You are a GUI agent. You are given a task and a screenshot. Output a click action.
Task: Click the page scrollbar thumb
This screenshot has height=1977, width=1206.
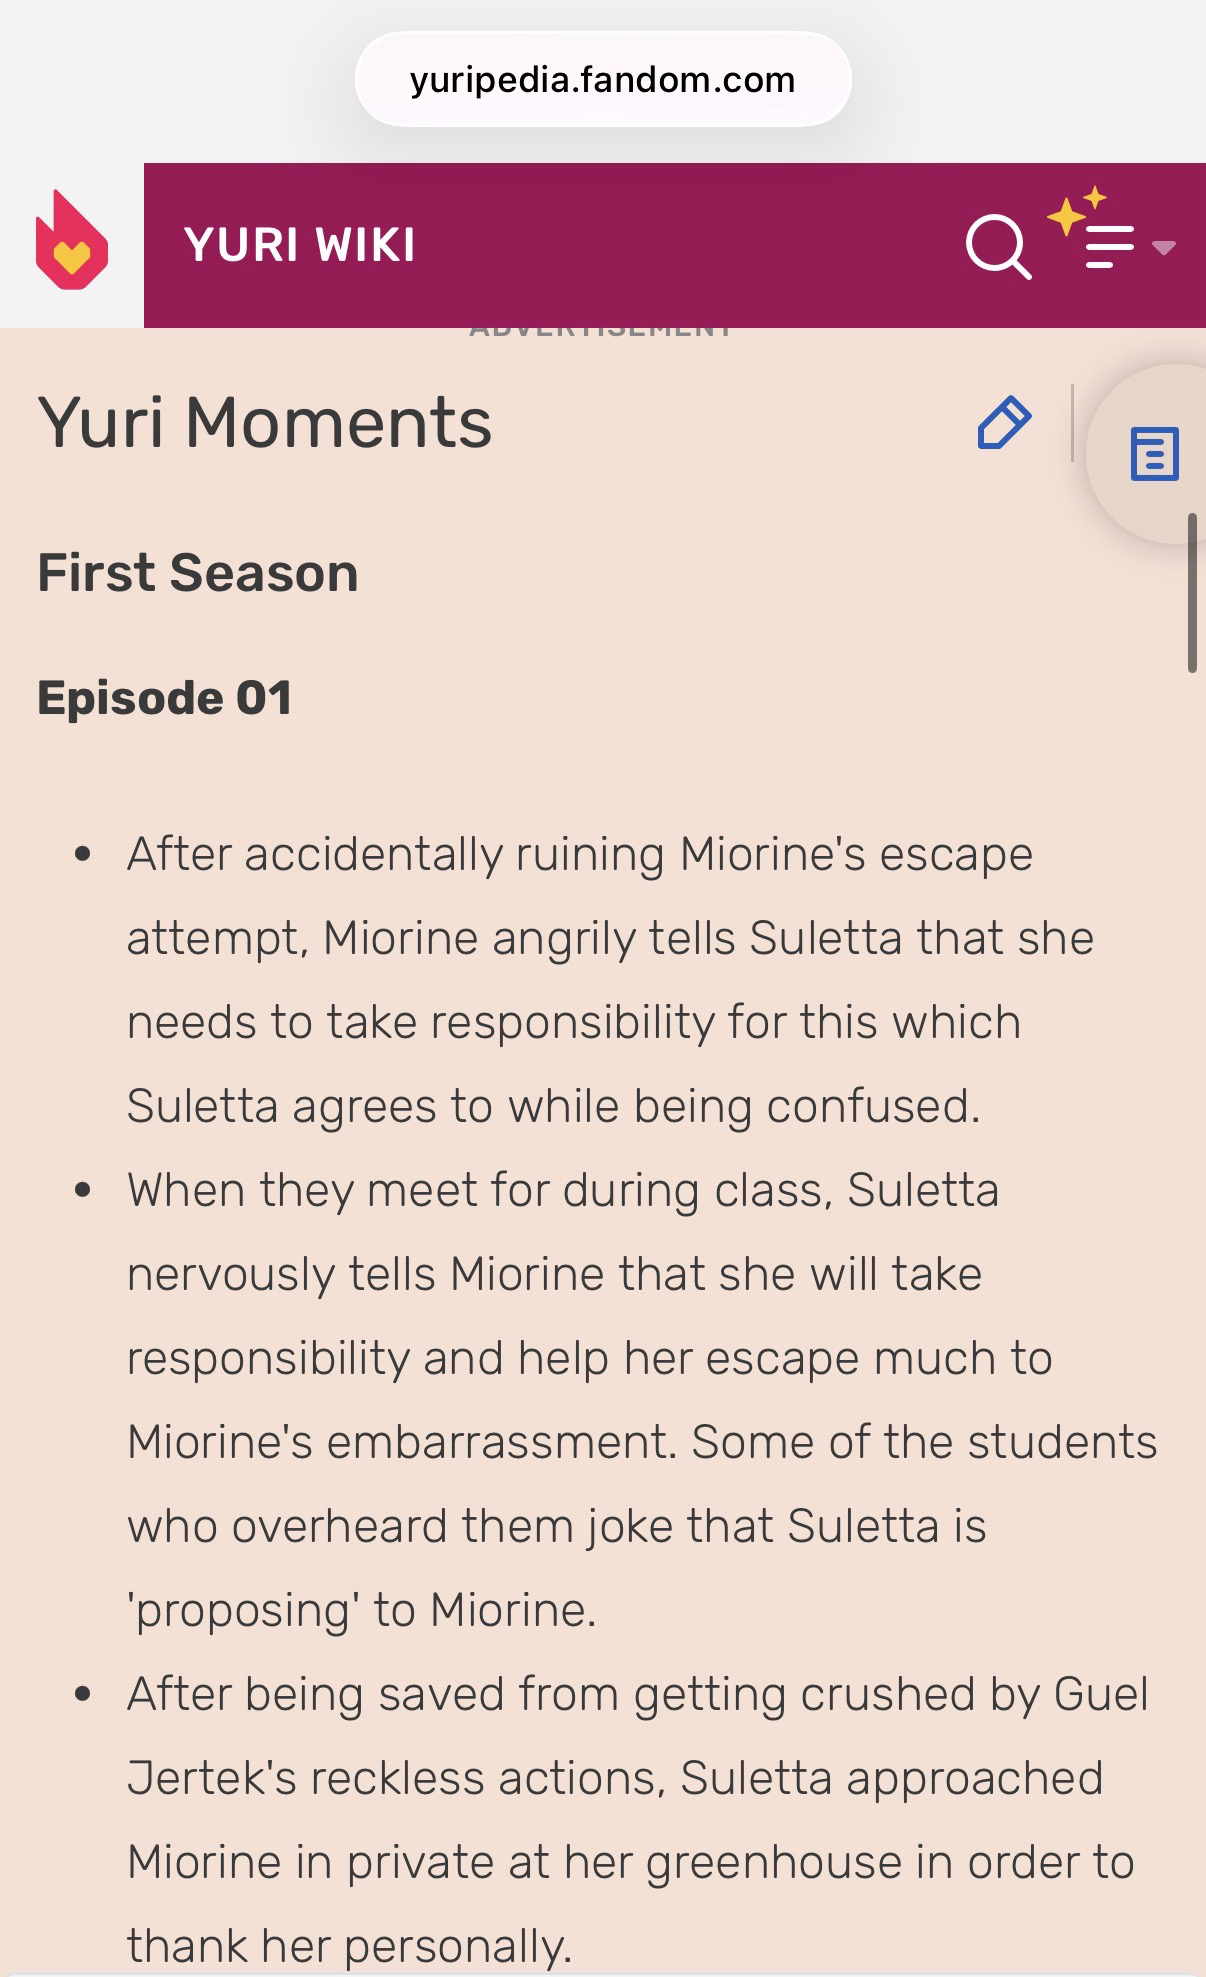tap(1191, 593)
